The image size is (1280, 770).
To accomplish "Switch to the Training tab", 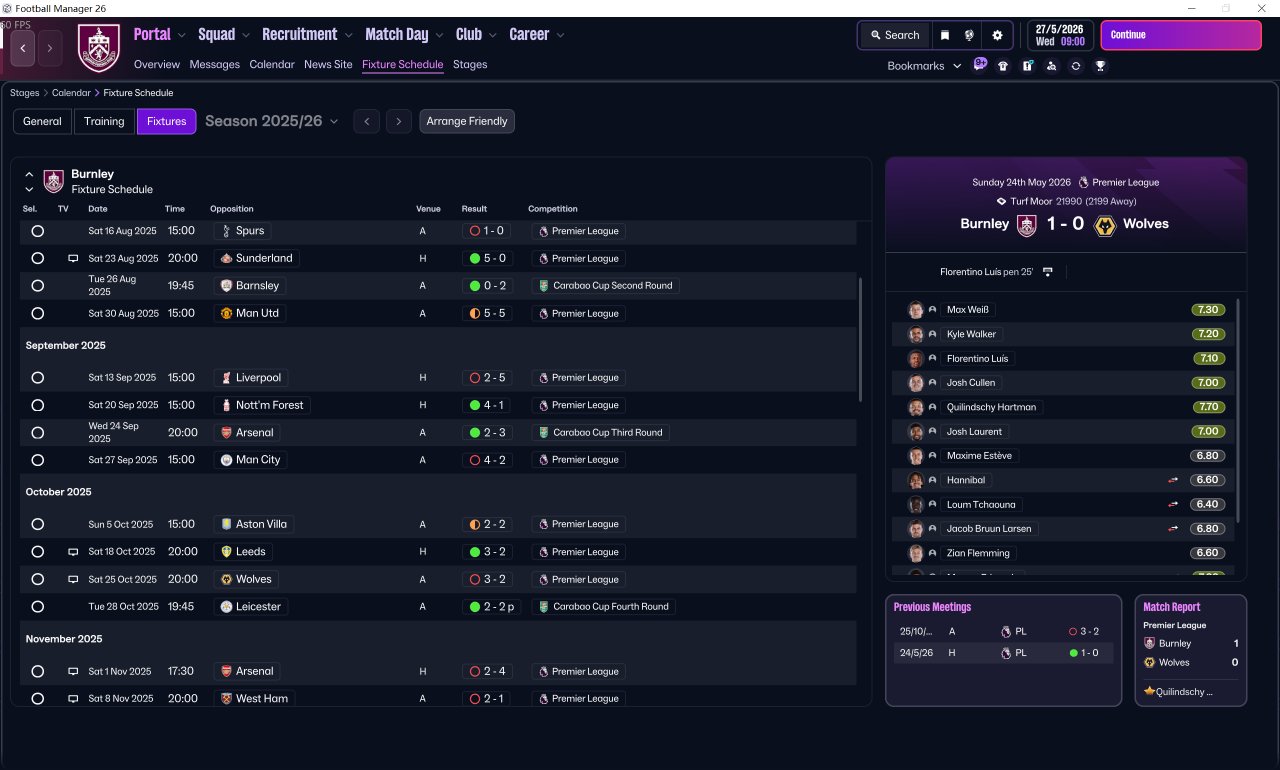I will point(104,121).
